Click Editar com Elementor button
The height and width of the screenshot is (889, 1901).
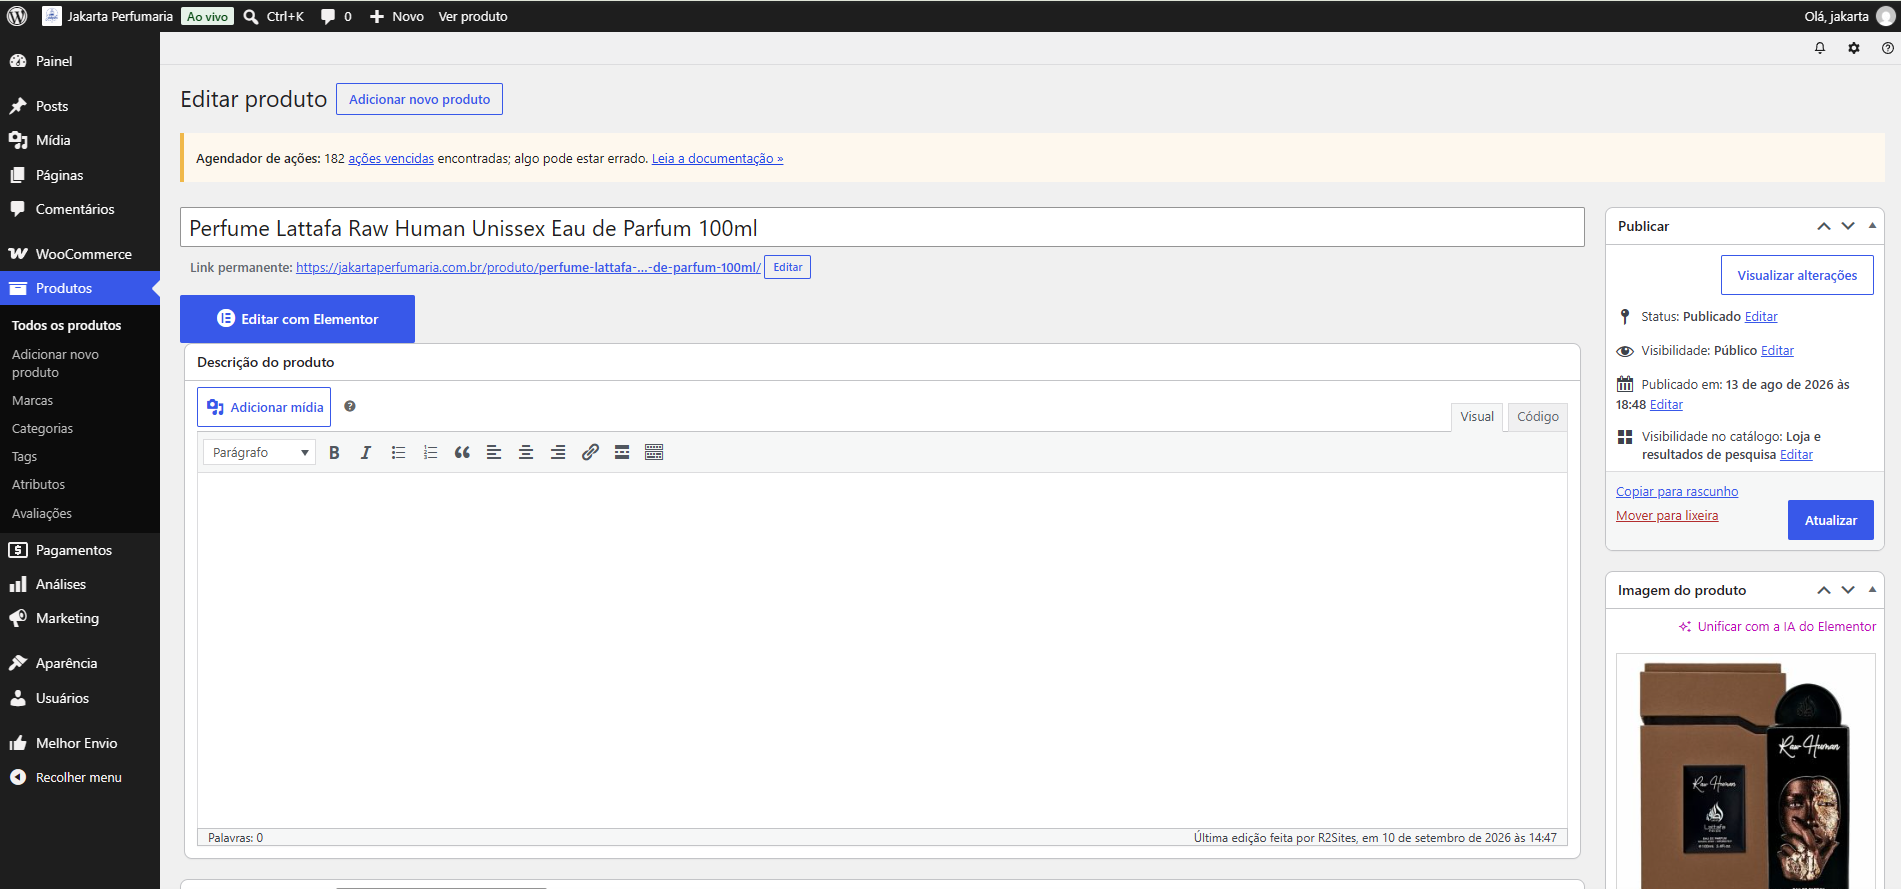(297, 319)
